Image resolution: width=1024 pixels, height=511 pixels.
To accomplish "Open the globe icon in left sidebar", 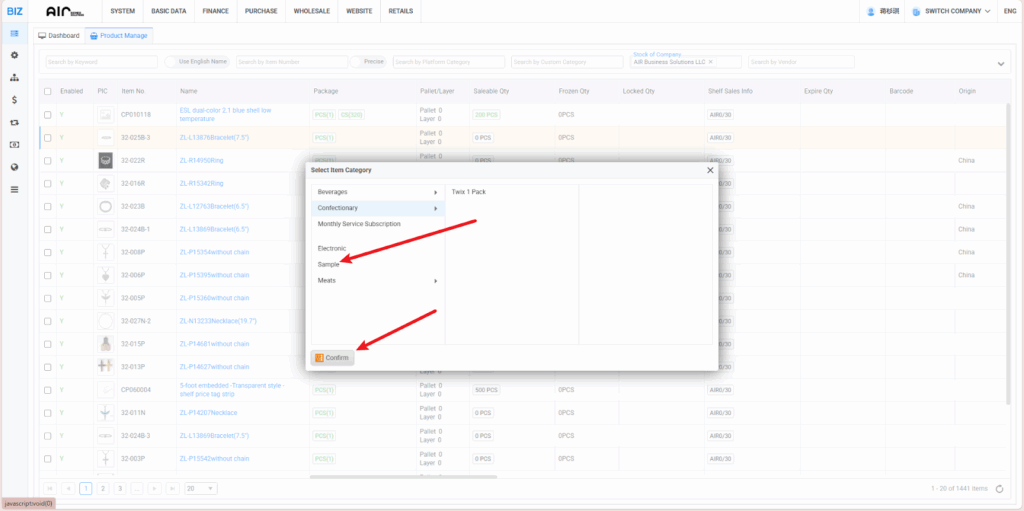I will tap(14, 166).
